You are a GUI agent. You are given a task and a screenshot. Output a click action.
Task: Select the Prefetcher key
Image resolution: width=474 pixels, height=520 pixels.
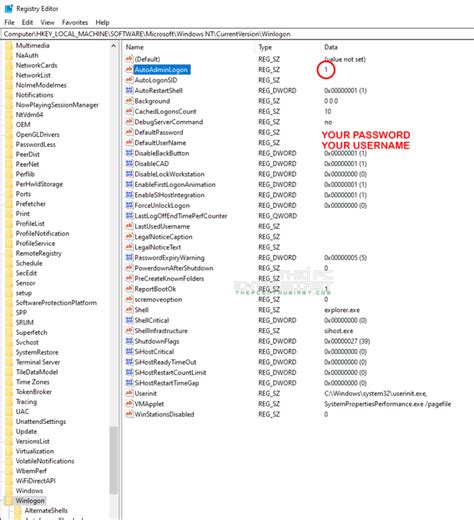[31, 204]
